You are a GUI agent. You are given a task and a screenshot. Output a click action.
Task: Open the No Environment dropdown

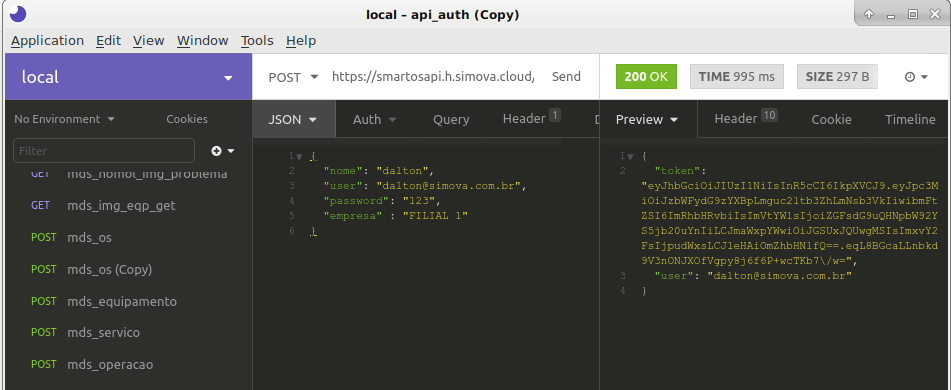point(64,119)
